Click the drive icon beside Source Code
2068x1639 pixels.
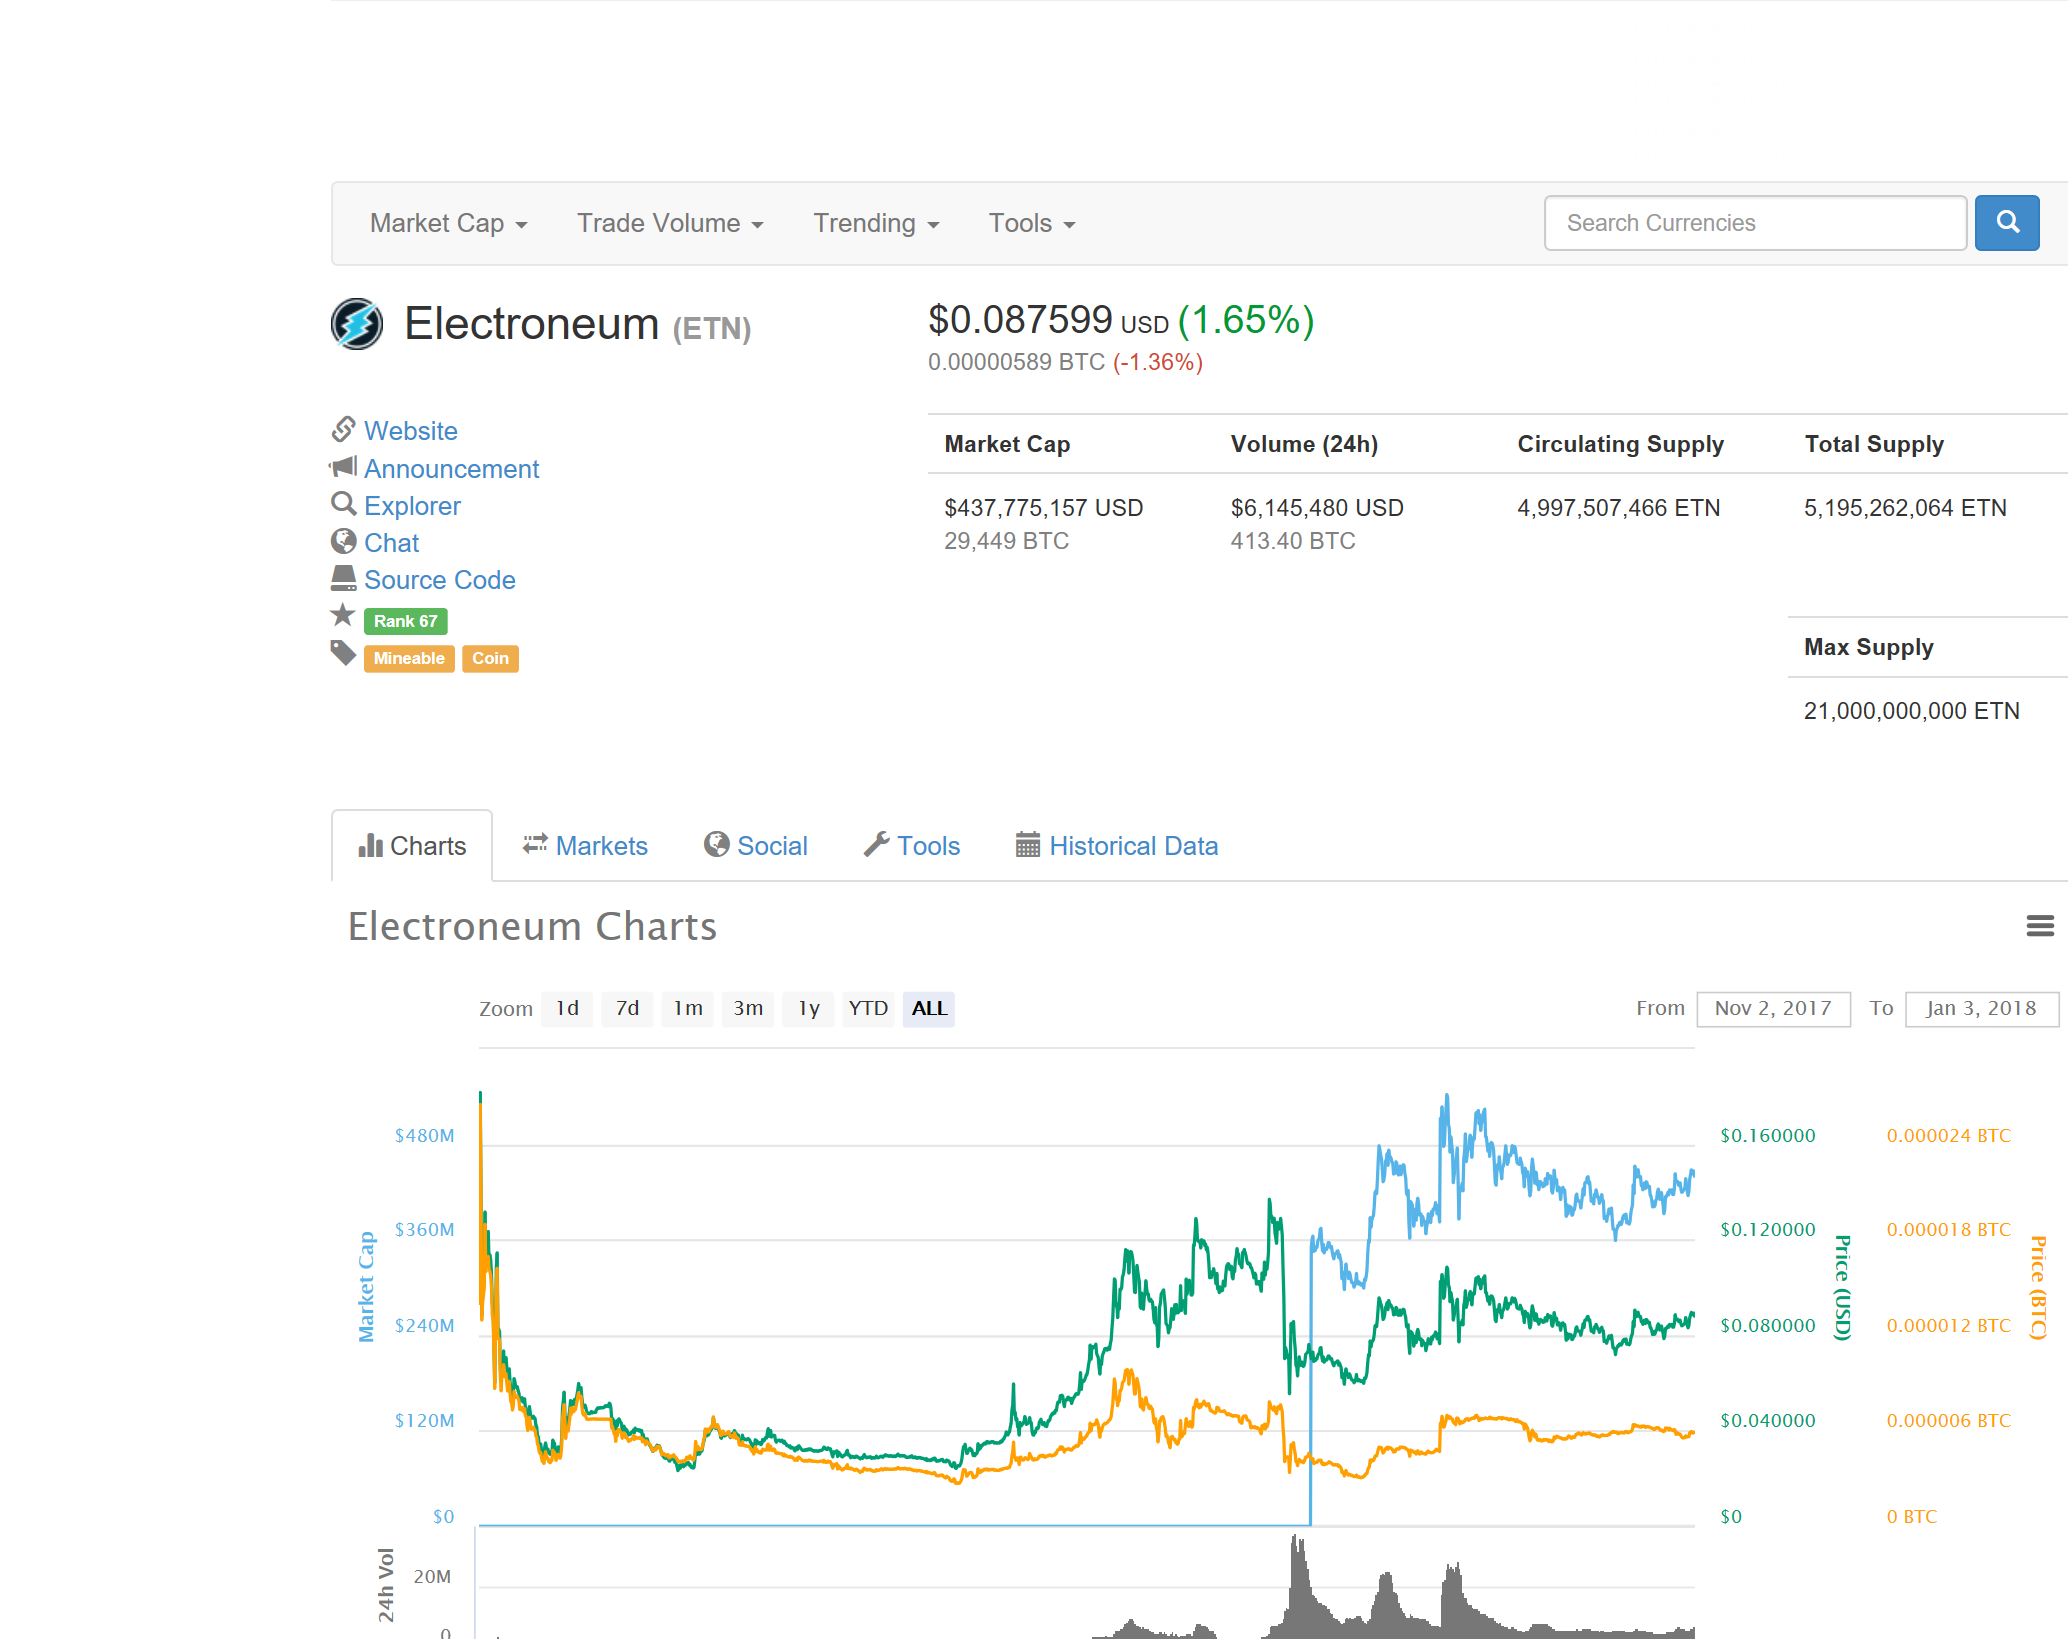343,578
